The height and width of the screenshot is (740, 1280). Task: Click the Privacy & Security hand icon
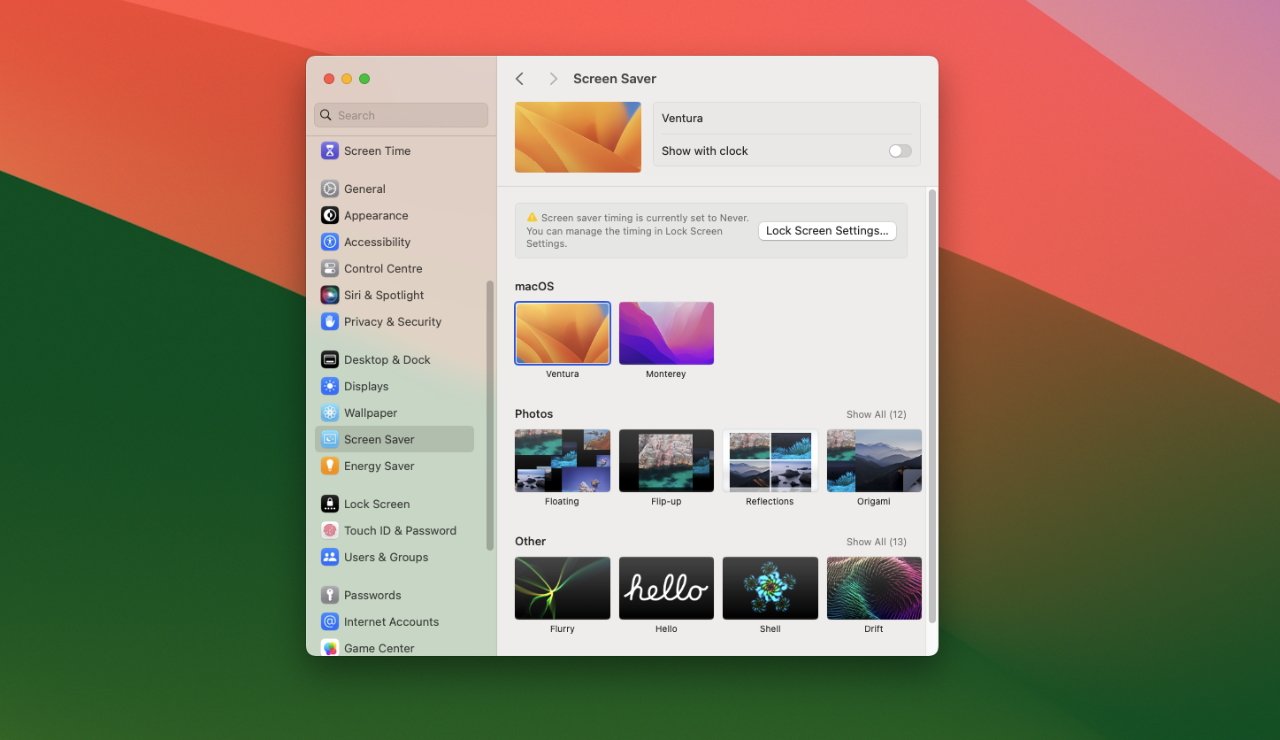coord(330,322)
